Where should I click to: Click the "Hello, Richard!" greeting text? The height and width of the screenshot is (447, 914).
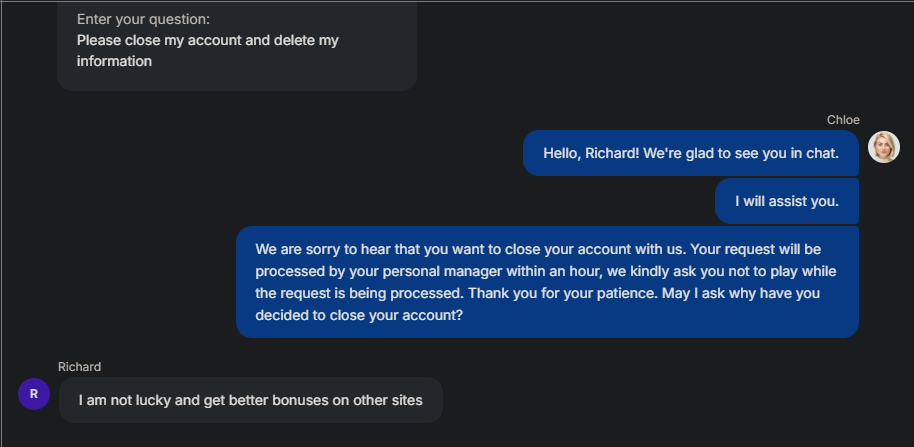click(x=598, y=153)
